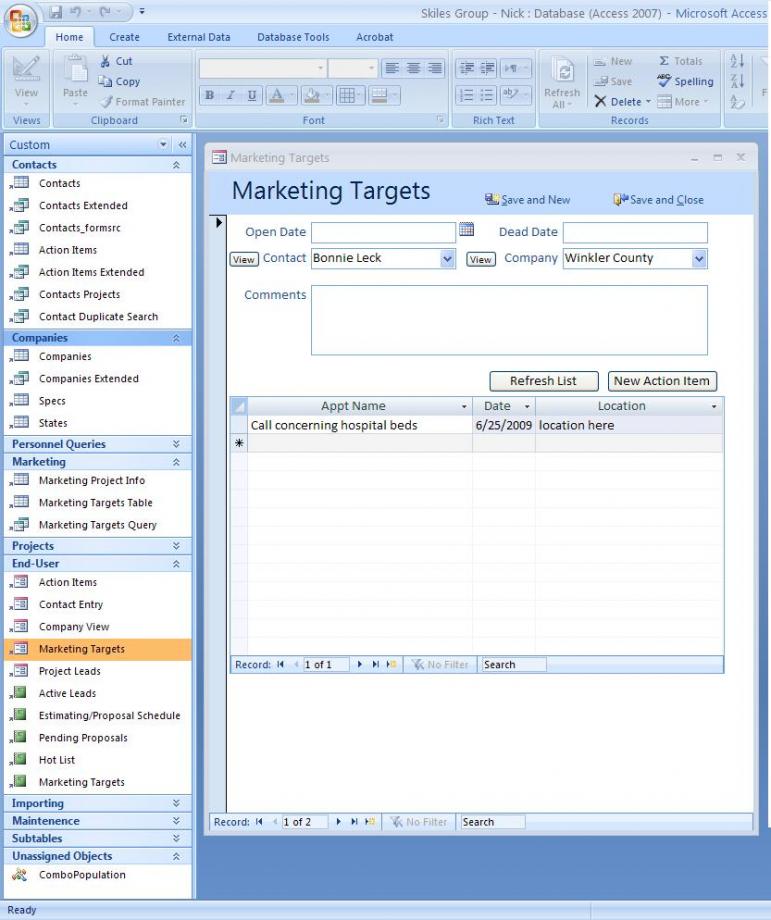Align text left
The image size is (771, 920).
pyautogui.click(x=392, y=68)
